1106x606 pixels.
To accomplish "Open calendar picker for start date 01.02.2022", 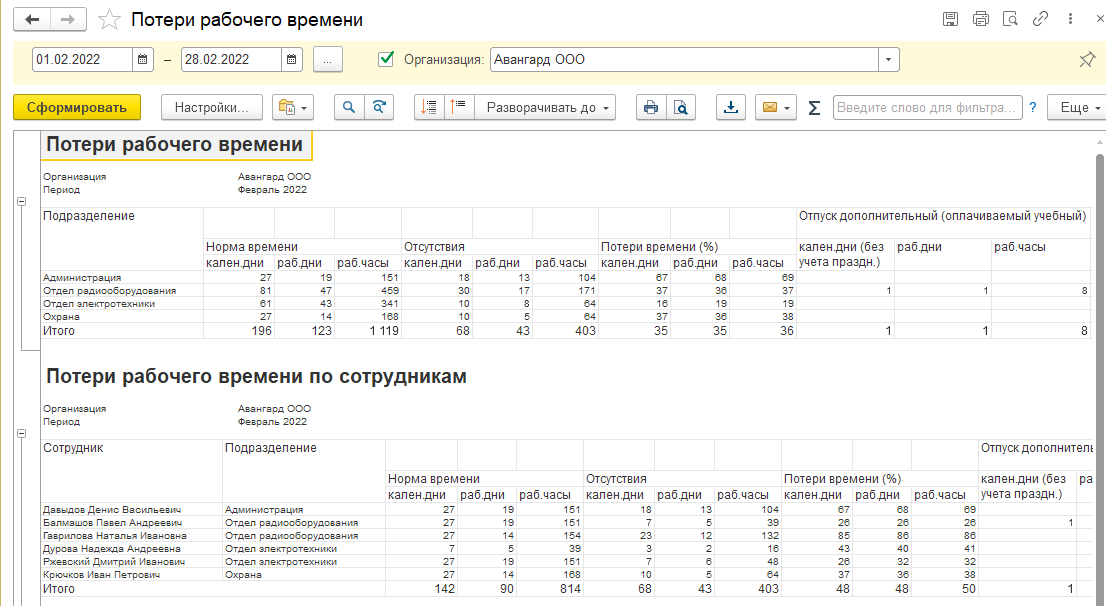I will [143, 60].
